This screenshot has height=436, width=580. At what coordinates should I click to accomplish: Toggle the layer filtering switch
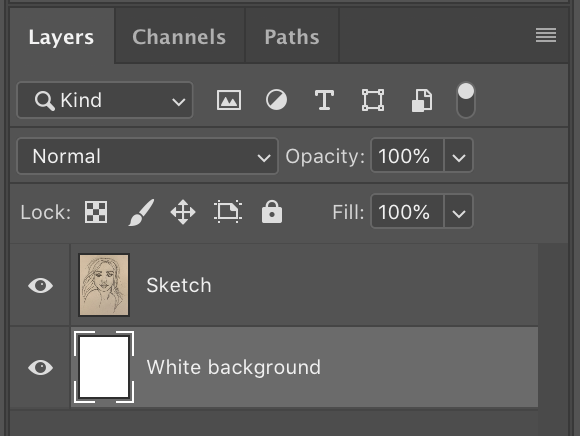click(x=466, y=100)
